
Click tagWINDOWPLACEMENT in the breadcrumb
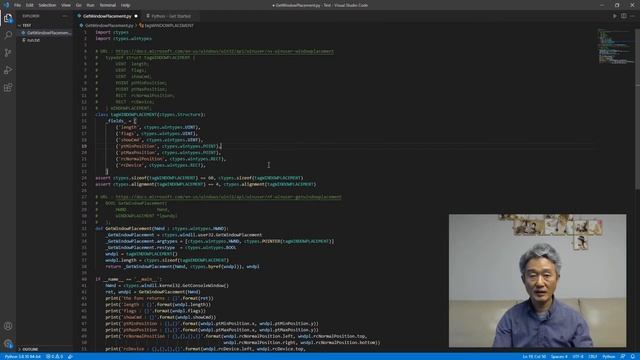[169, 25]
